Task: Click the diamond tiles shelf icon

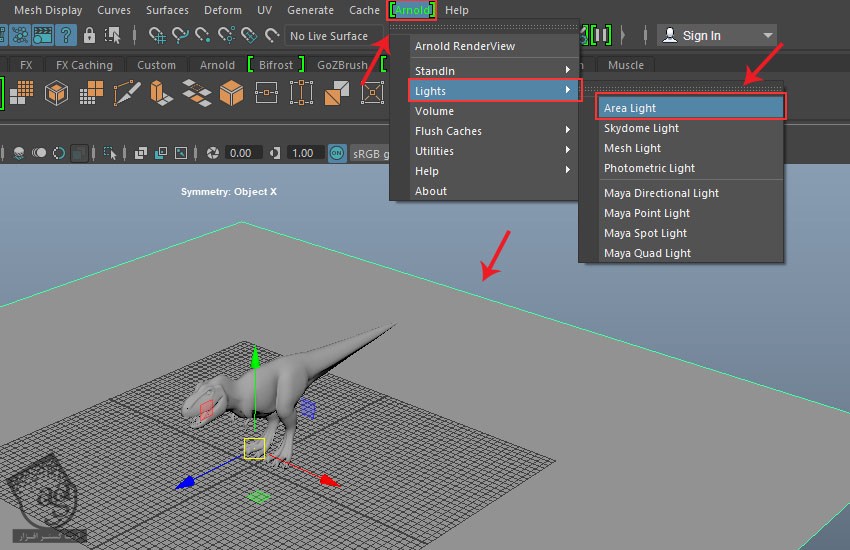Action: click(196, 93)
